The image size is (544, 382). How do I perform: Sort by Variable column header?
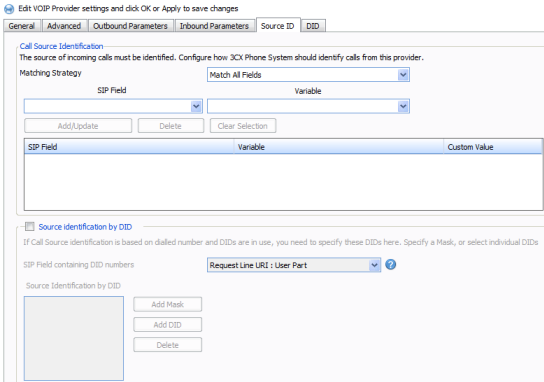(x=339, y=147)
